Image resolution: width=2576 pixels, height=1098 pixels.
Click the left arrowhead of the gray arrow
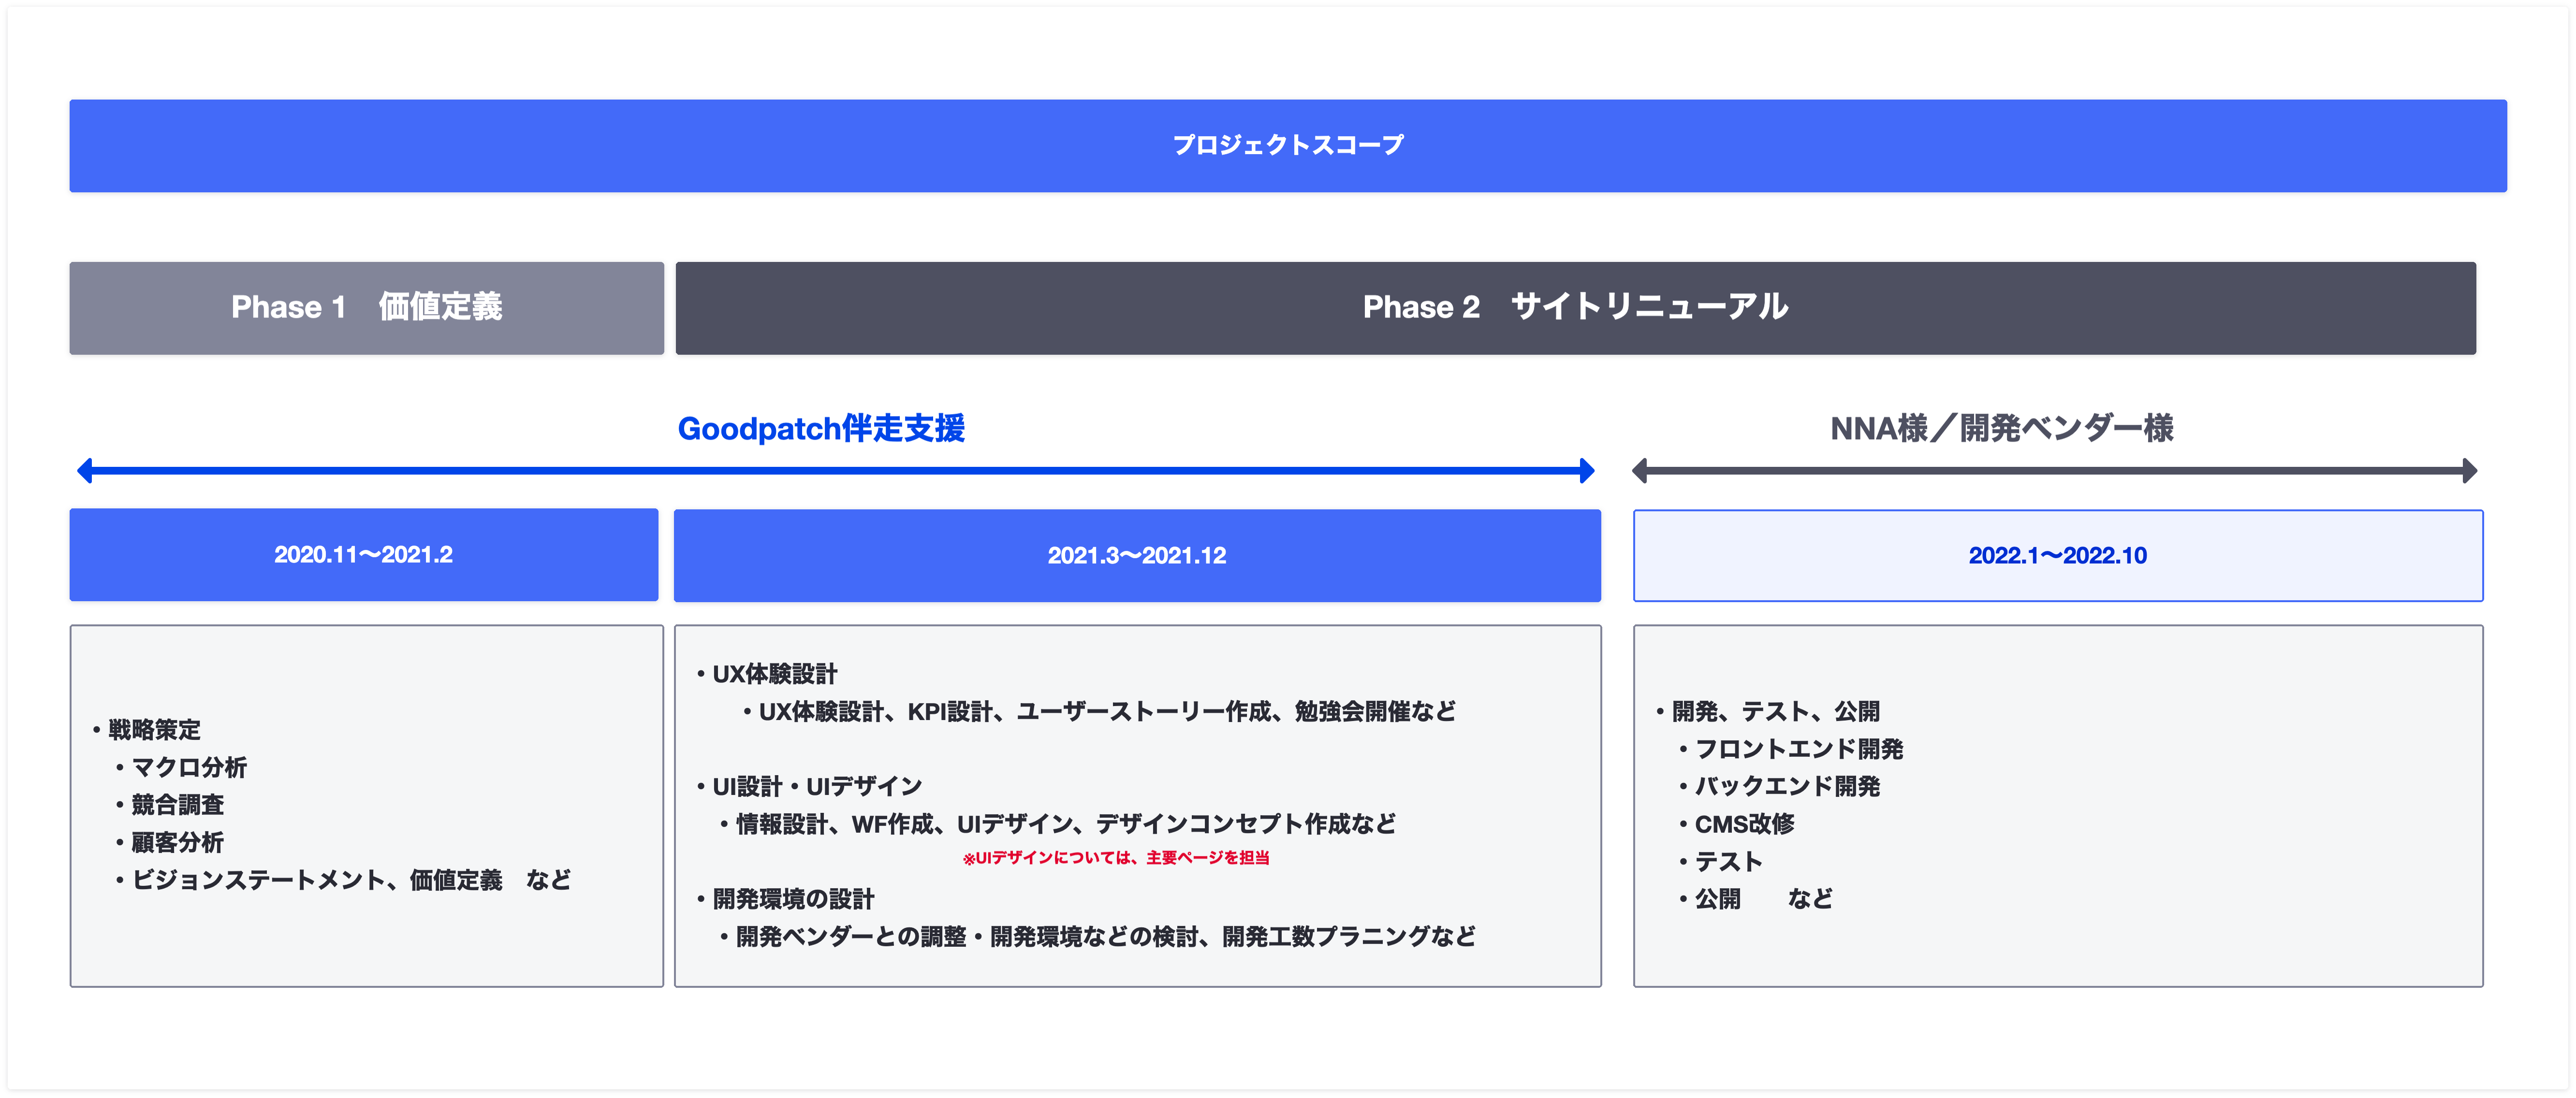[1640, 471]
